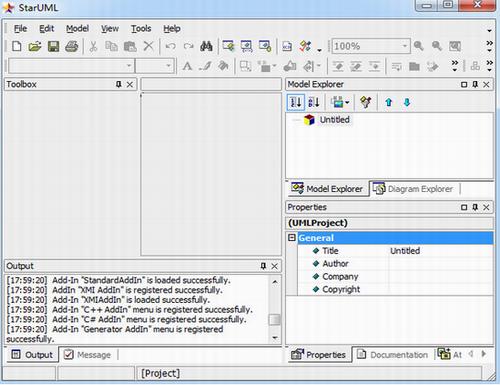Viewport: 500px width, 385px height.
Task: Switch to the Diagram Explorer tab
Action: pyautogui.click(x=413, y=189)
